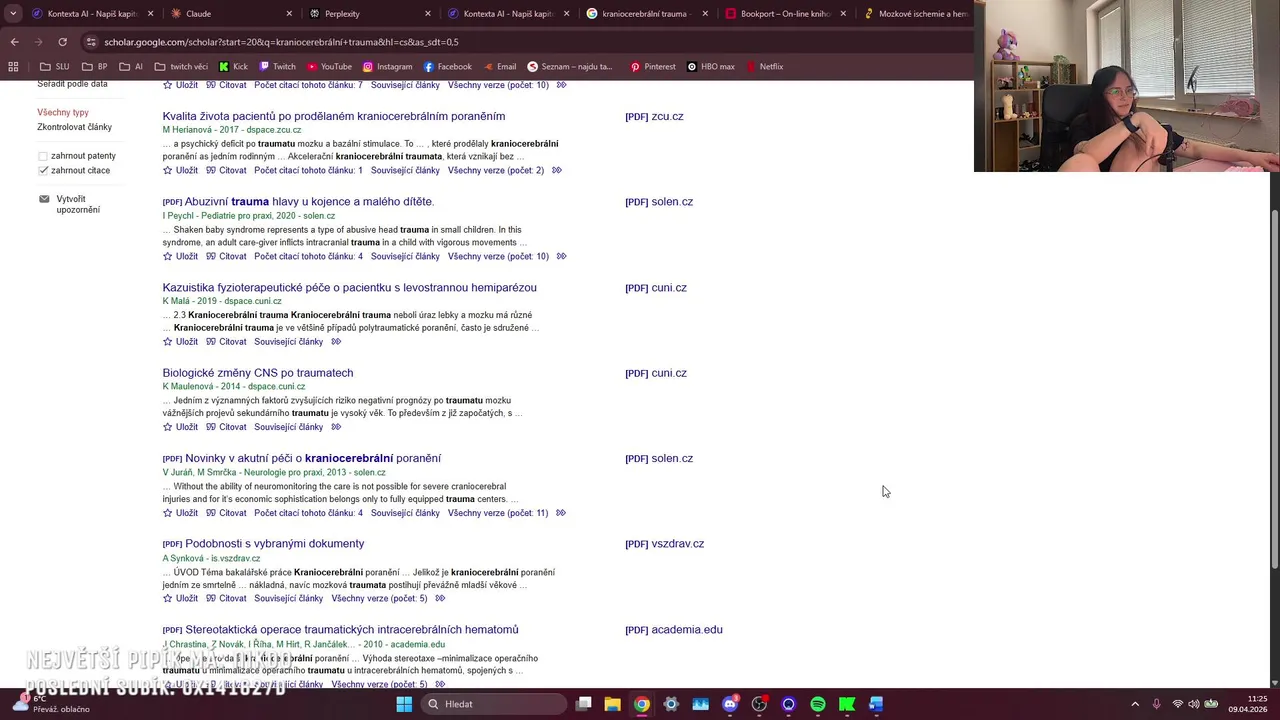
Task: Open the Kick bookmark
Action: (x=233, y=67)
